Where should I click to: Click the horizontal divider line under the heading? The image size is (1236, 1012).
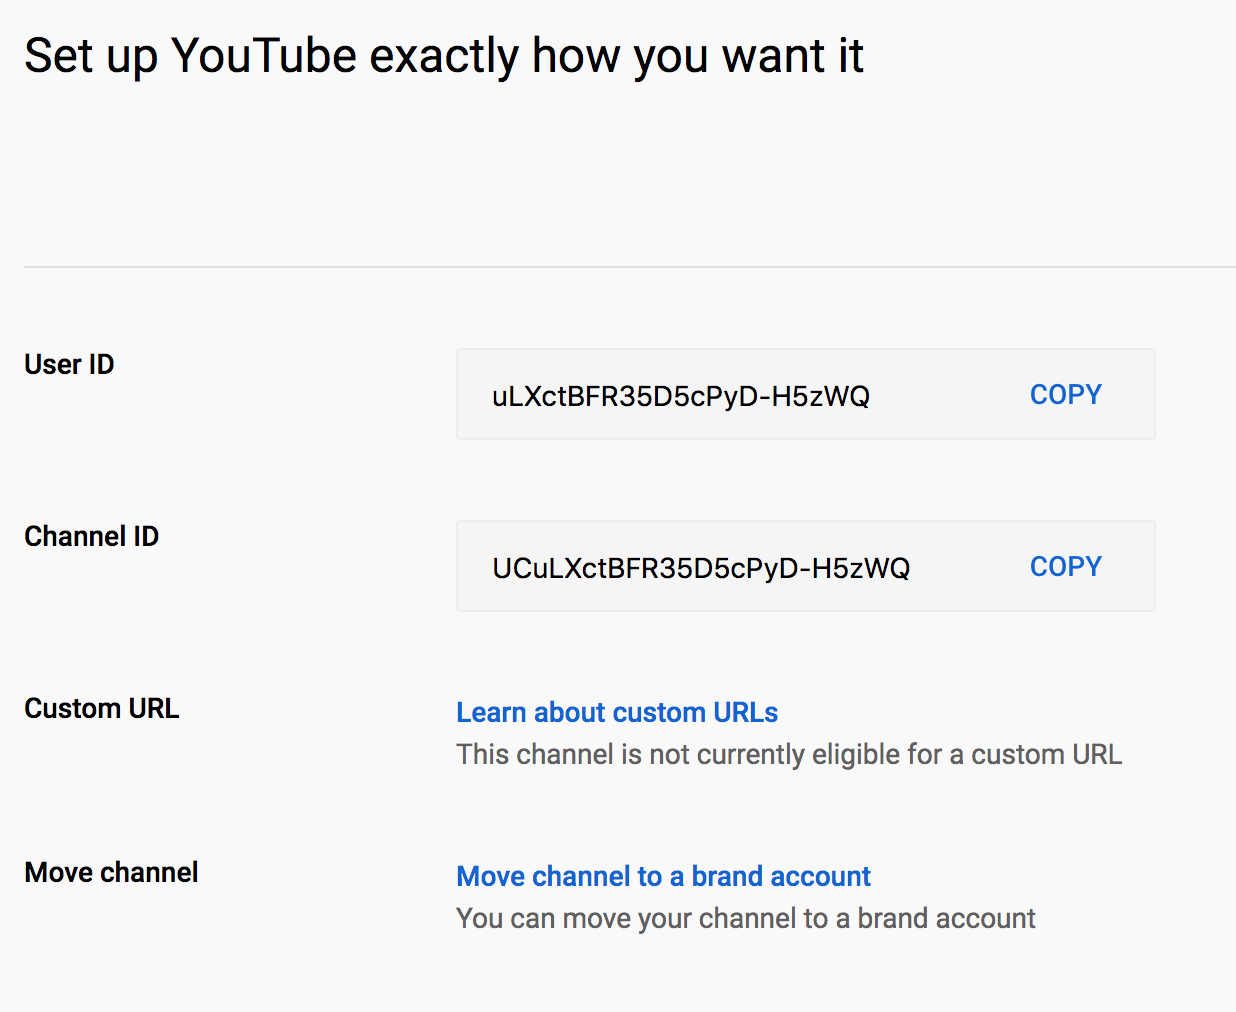point(630,267)
